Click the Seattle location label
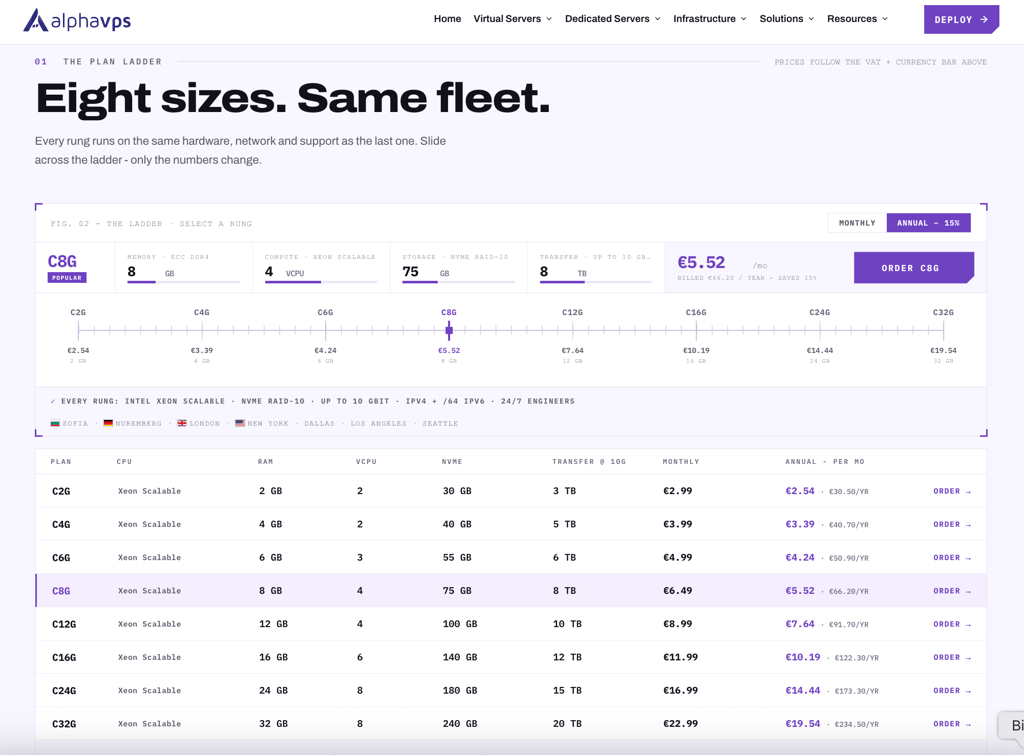The height and width of the screenshot is (755, 1024). [440, 423]
